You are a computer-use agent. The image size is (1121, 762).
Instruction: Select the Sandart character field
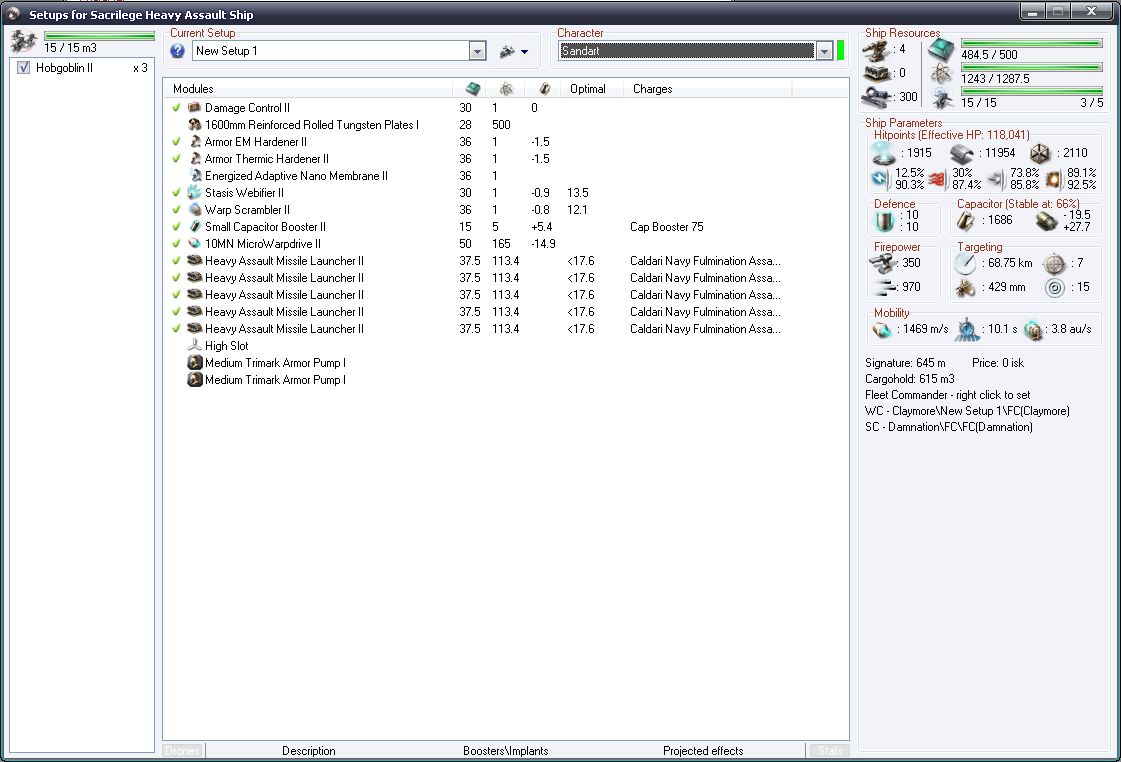[x=686, y=51]
